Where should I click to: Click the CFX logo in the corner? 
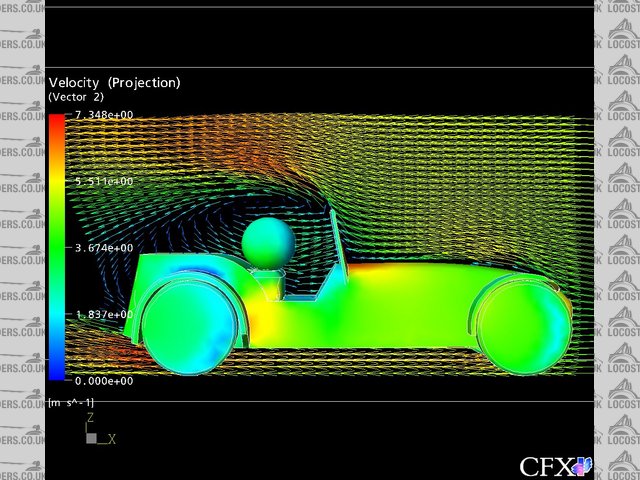(556, 466)
